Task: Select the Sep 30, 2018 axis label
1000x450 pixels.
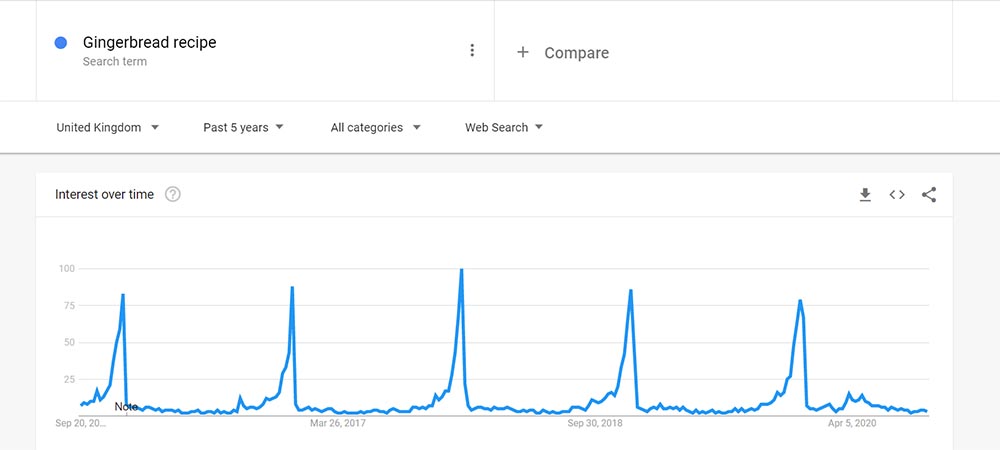Action: (595, 424)
